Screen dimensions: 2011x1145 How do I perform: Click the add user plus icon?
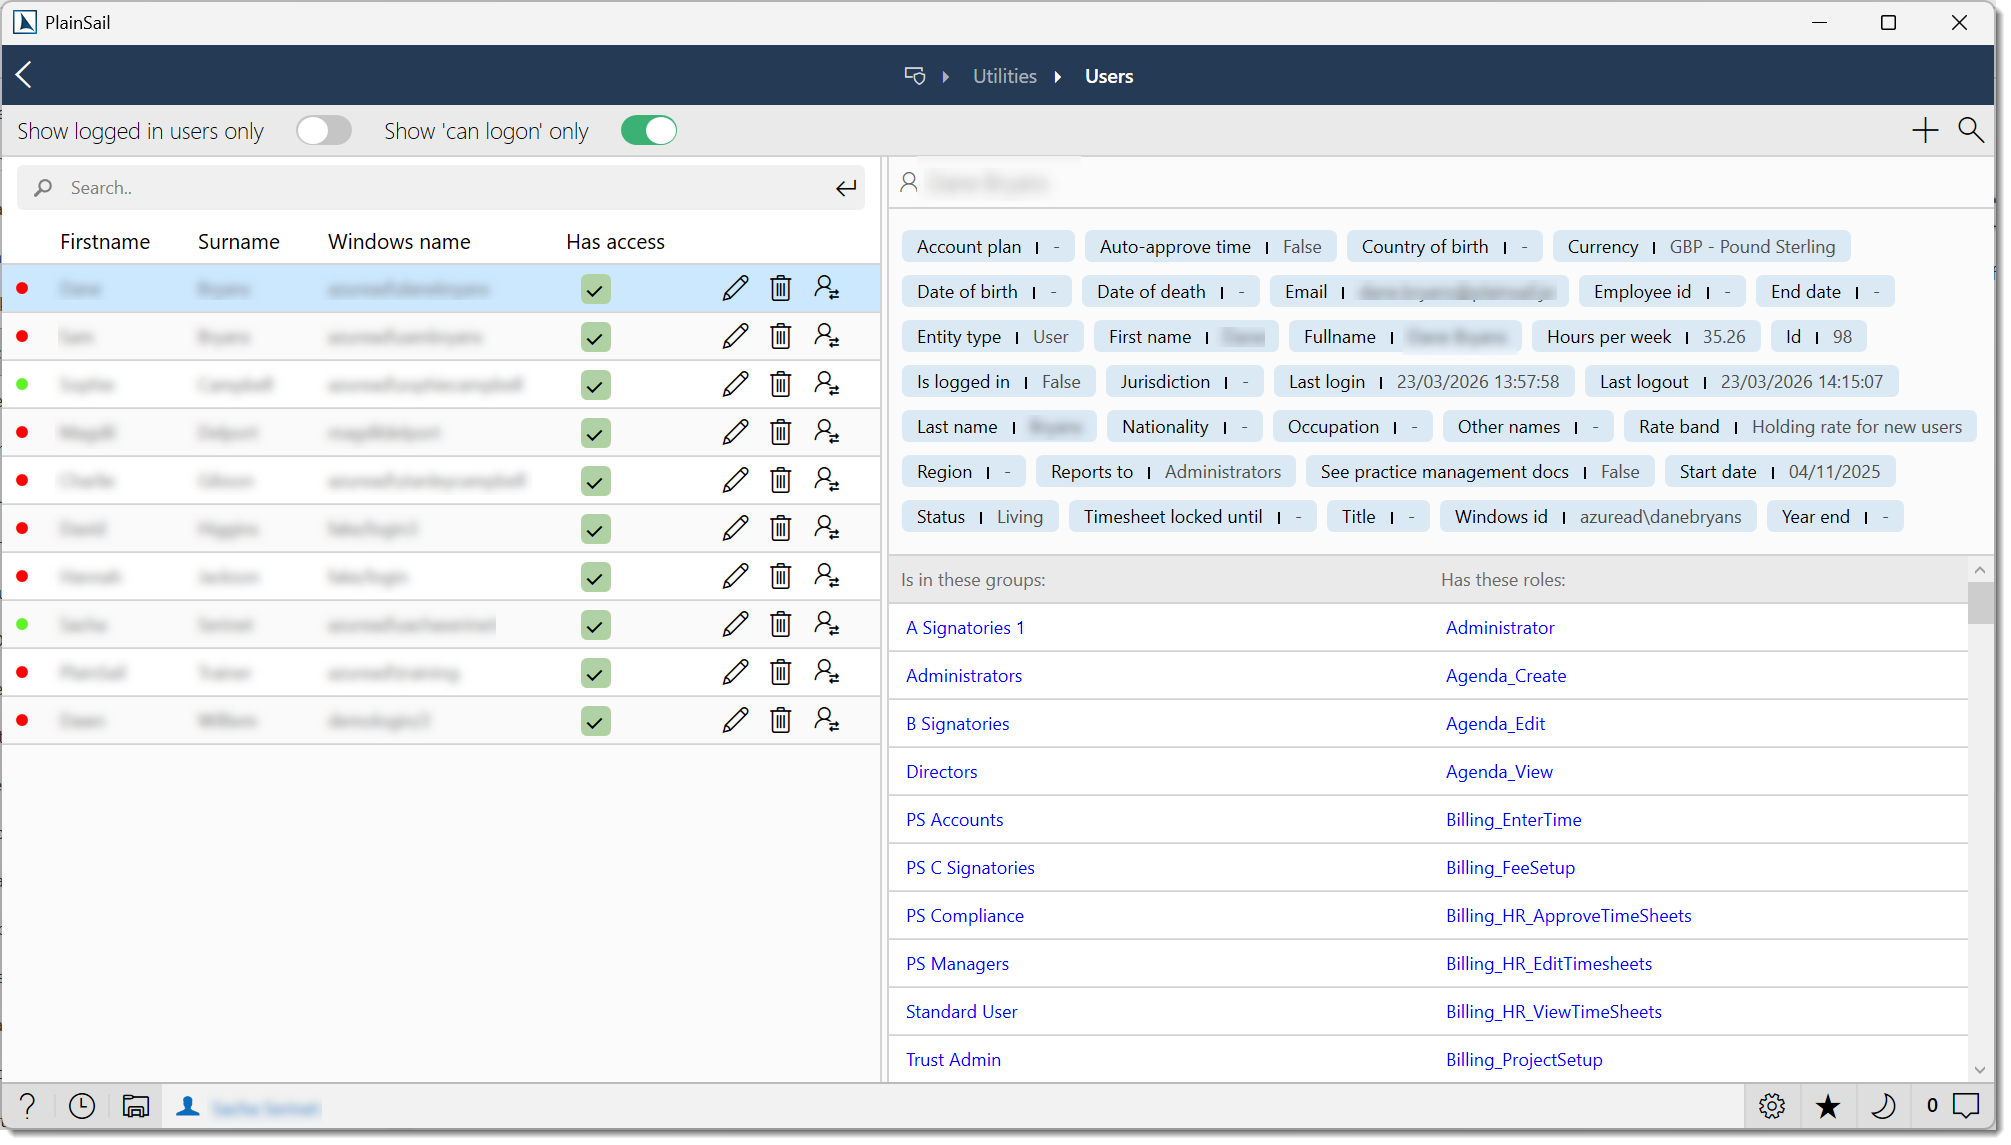point(1924,130)
